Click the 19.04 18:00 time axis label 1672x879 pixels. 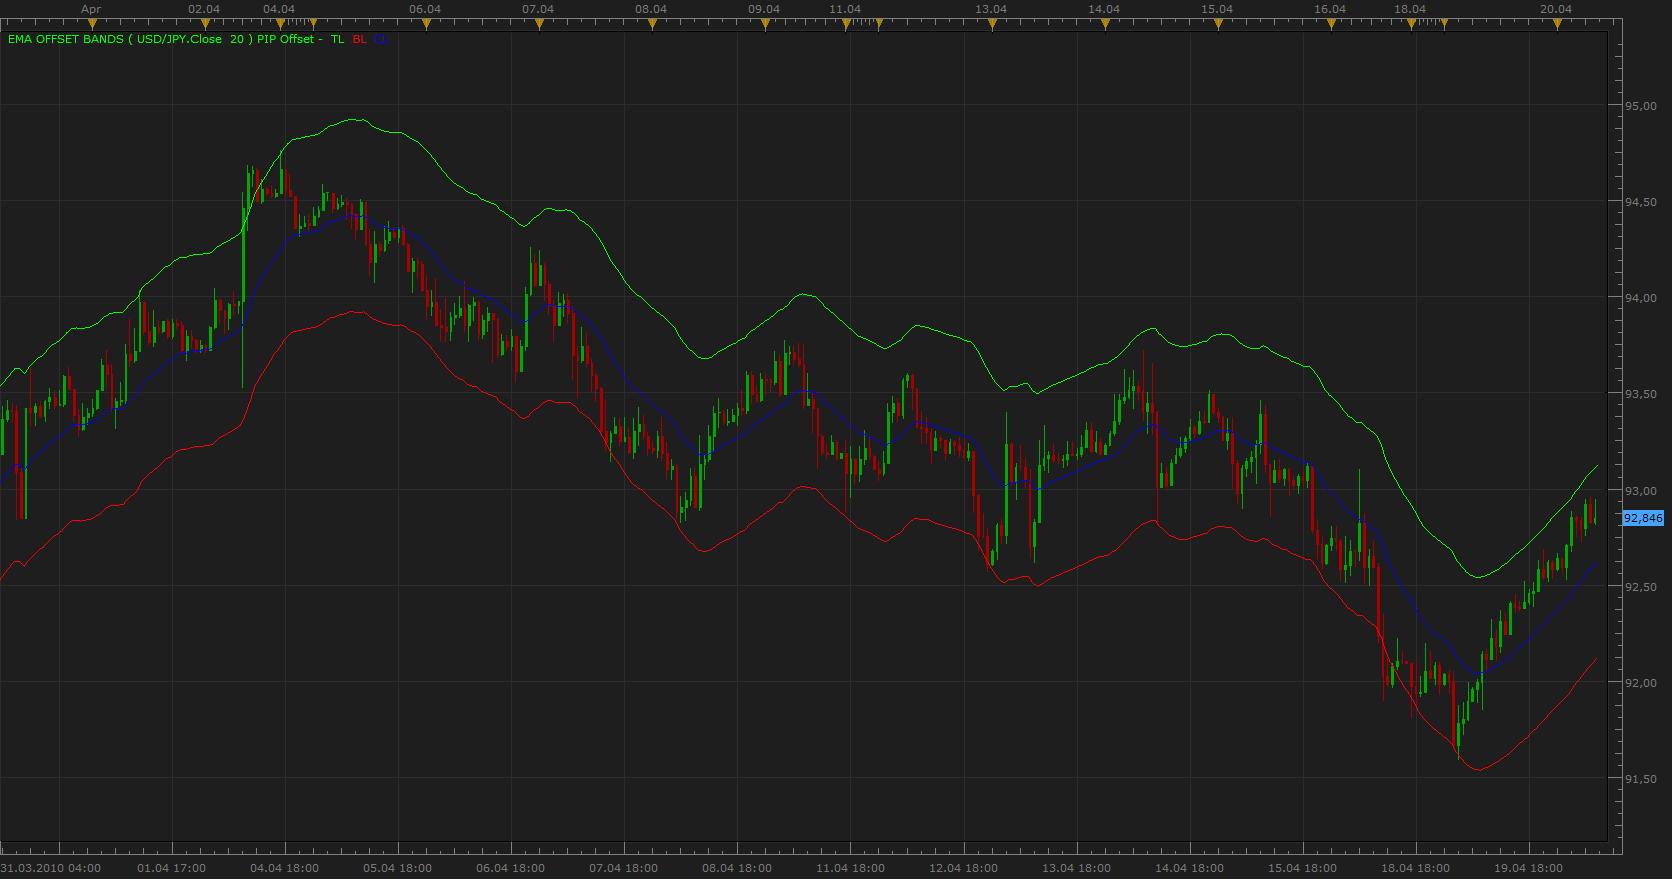[1528, 868]
